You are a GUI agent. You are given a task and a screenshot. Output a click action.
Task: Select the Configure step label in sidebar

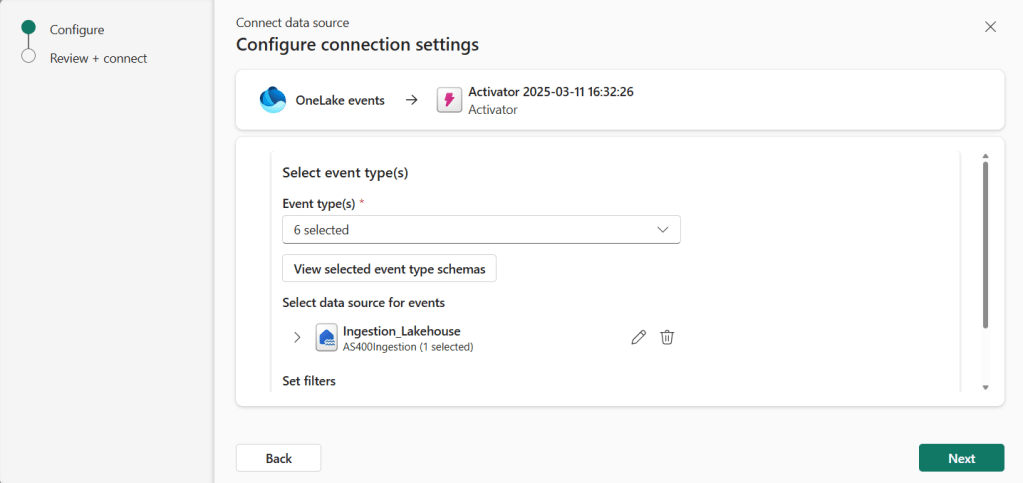coord(77,30)
